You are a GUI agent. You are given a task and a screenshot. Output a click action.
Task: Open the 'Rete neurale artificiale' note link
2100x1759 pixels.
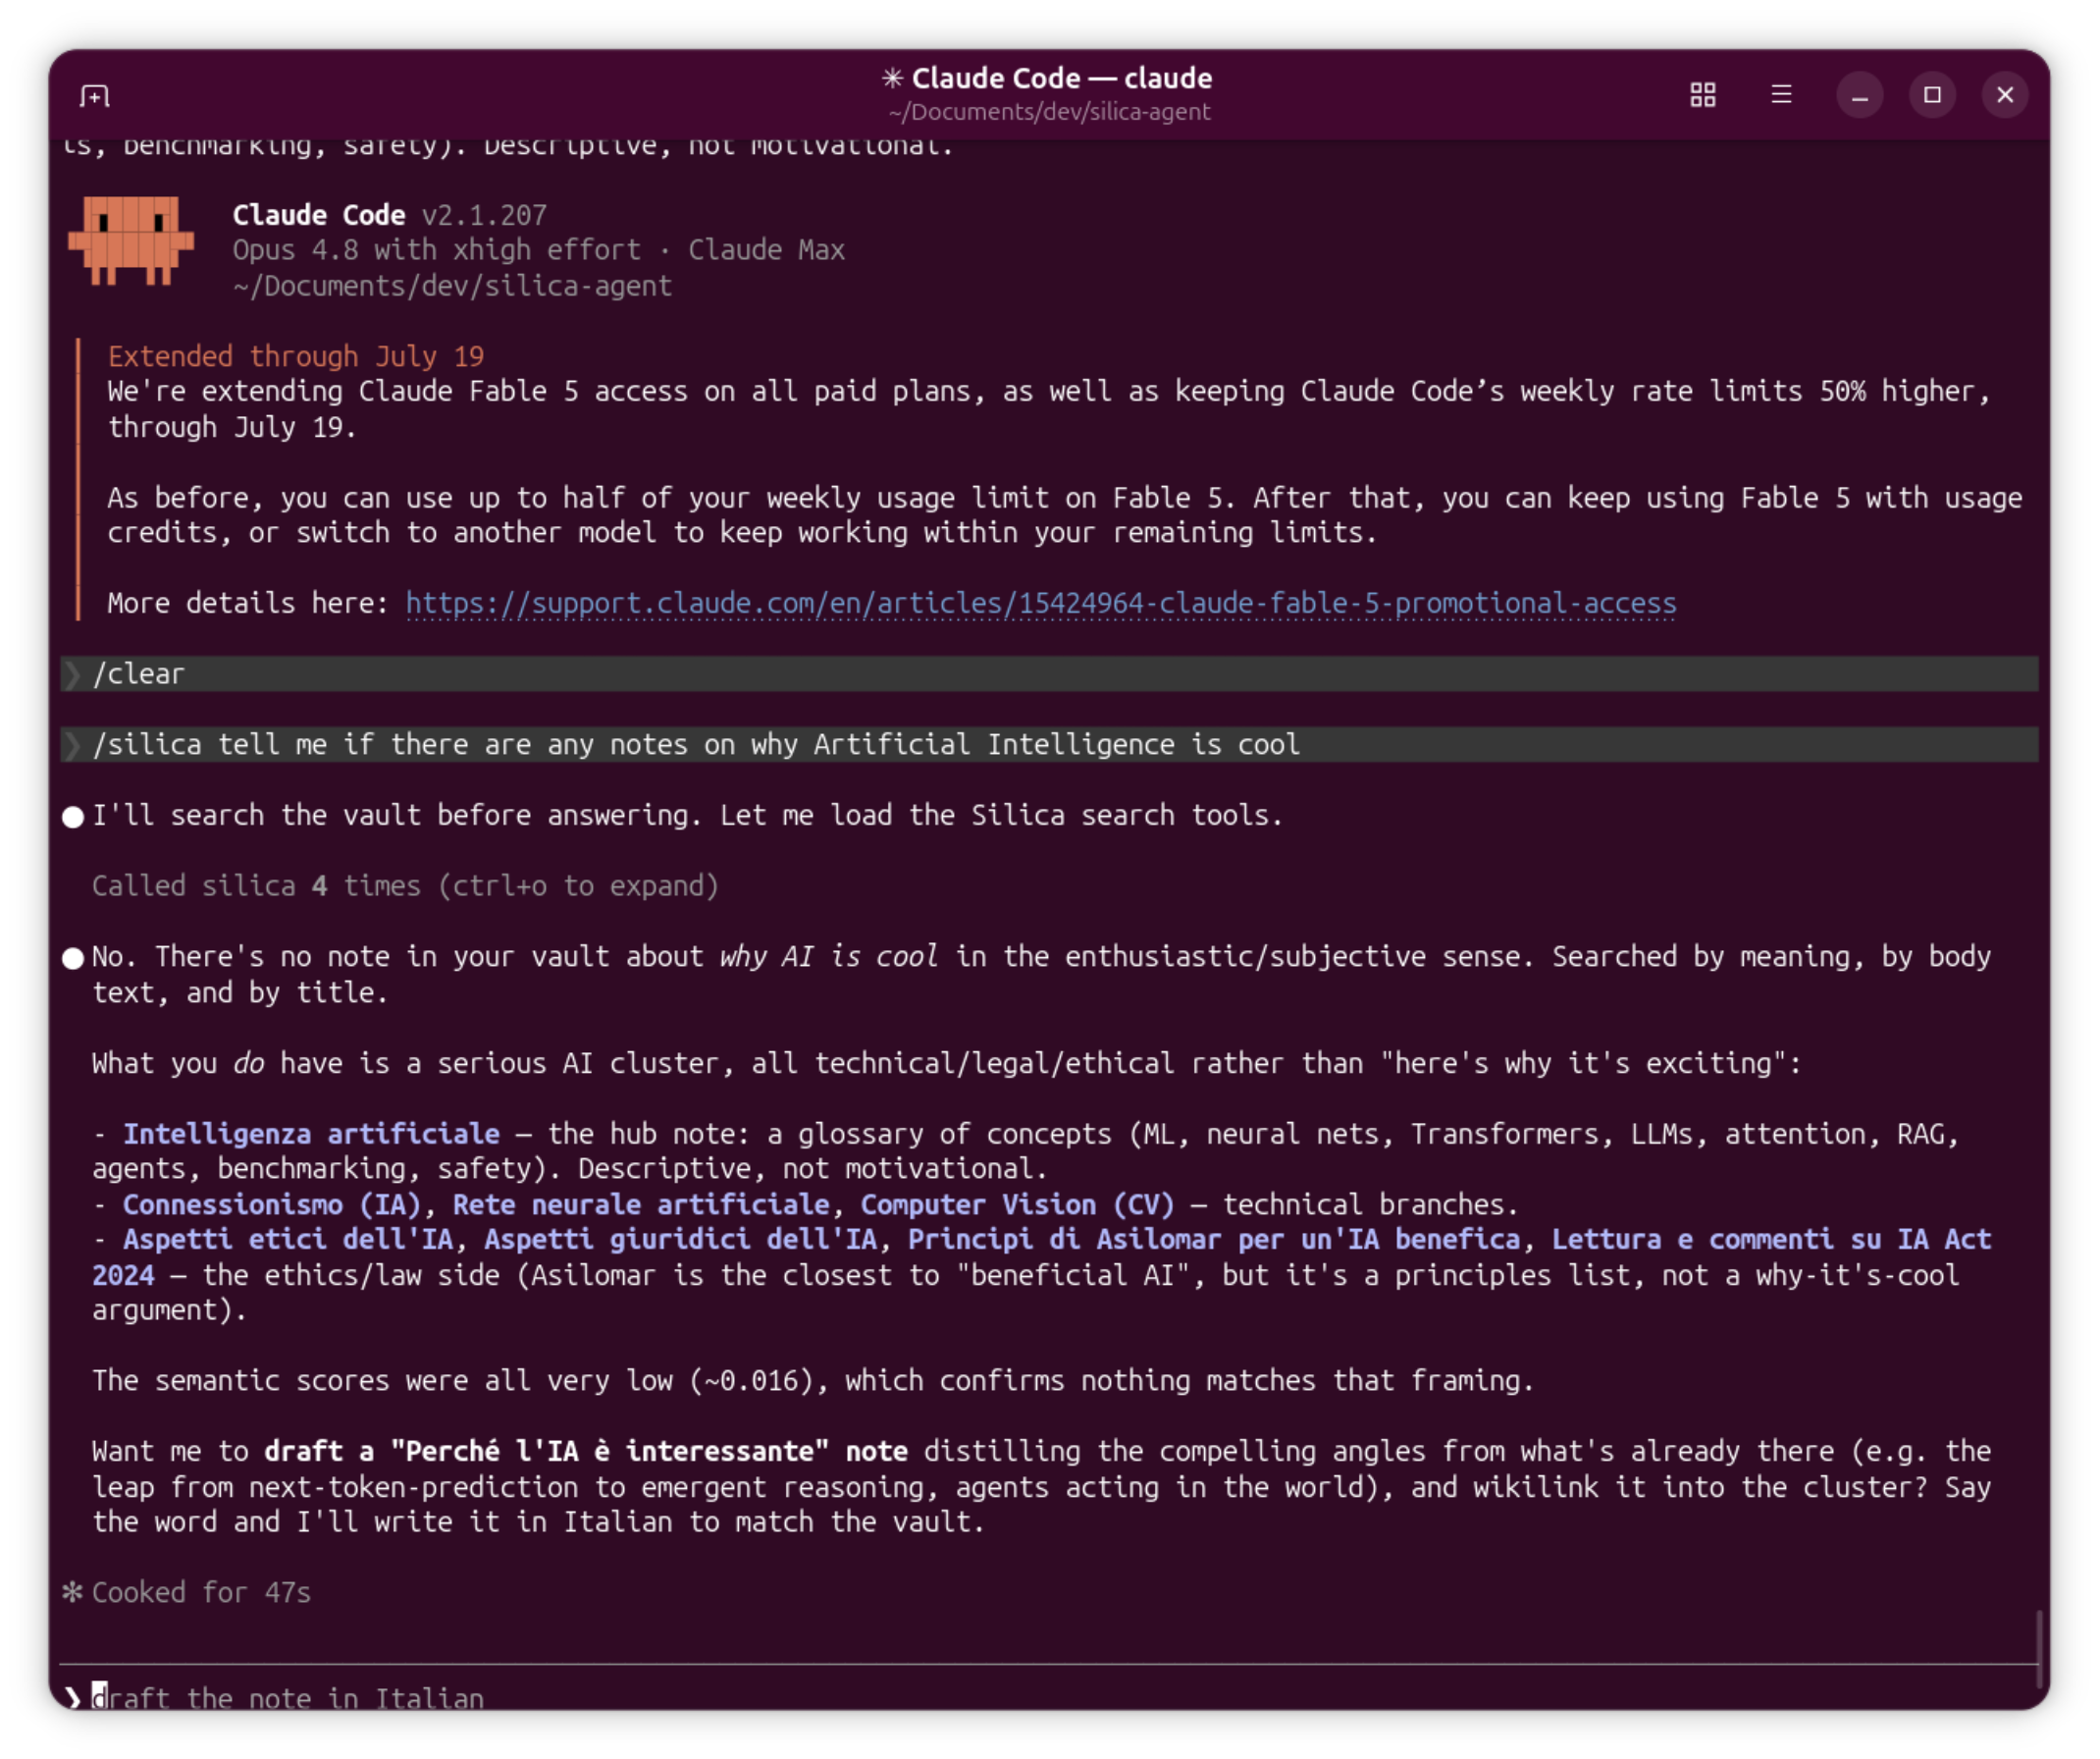pos(641,1205)
